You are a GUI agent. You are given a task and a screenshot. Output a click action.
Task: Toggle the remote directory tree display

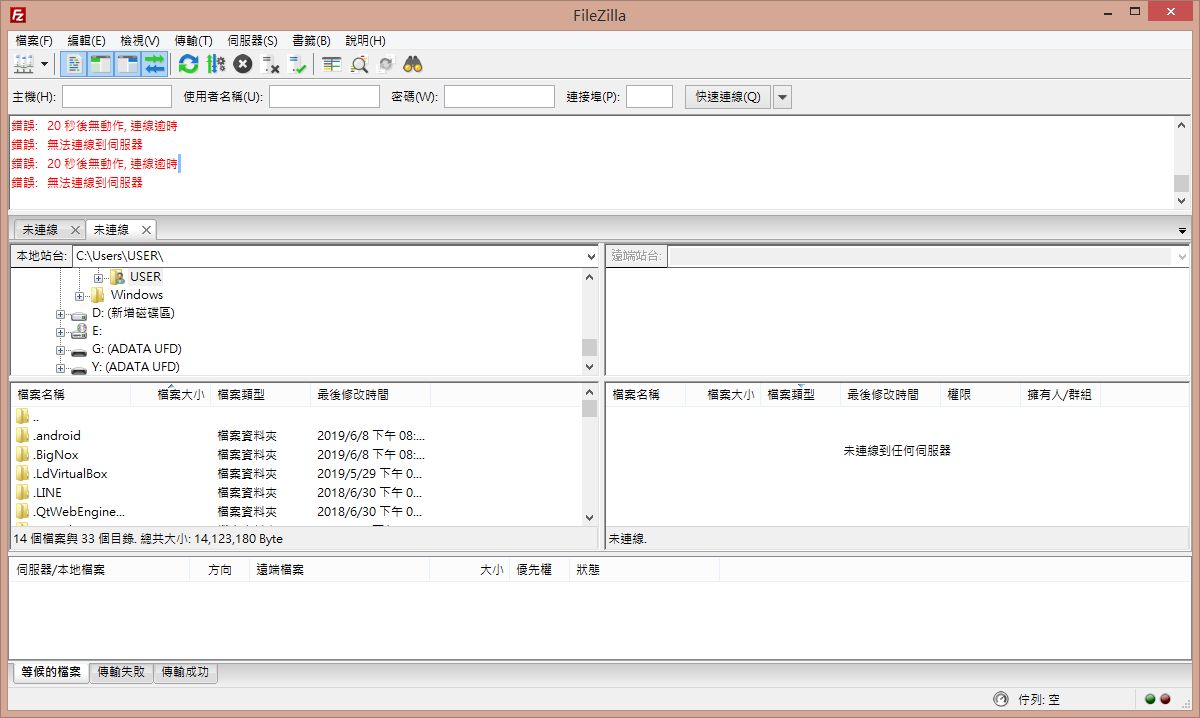click(127, 64)
